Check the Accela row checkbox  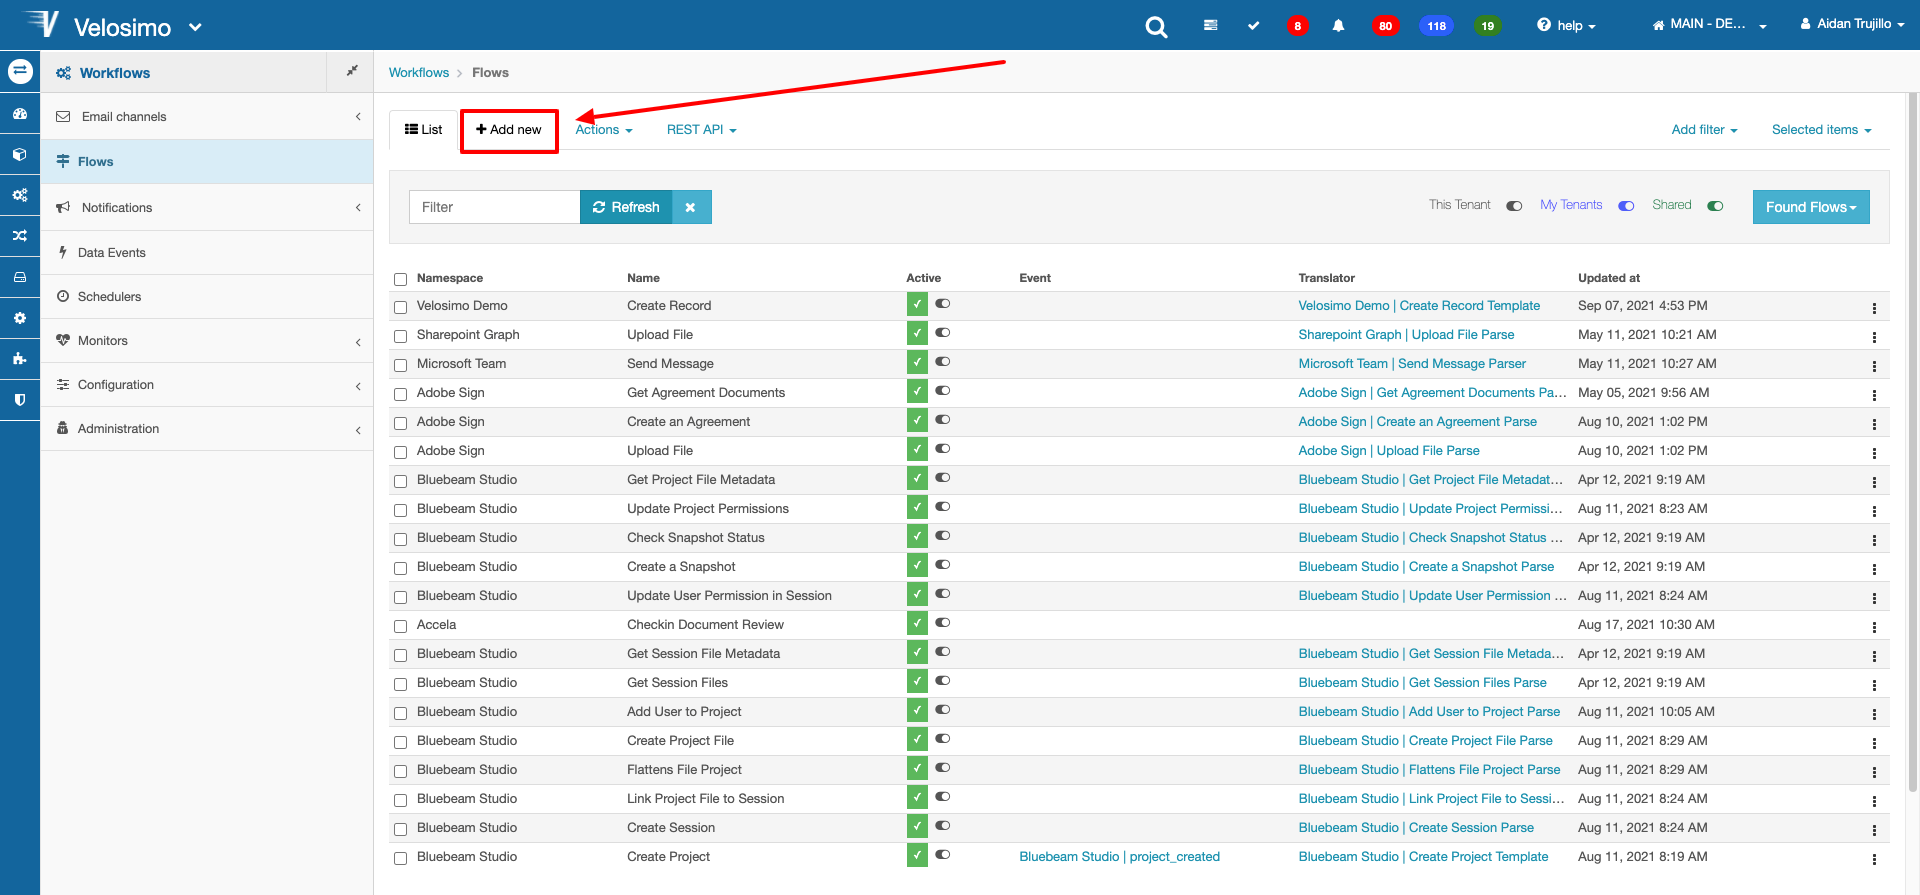(401, 626)
